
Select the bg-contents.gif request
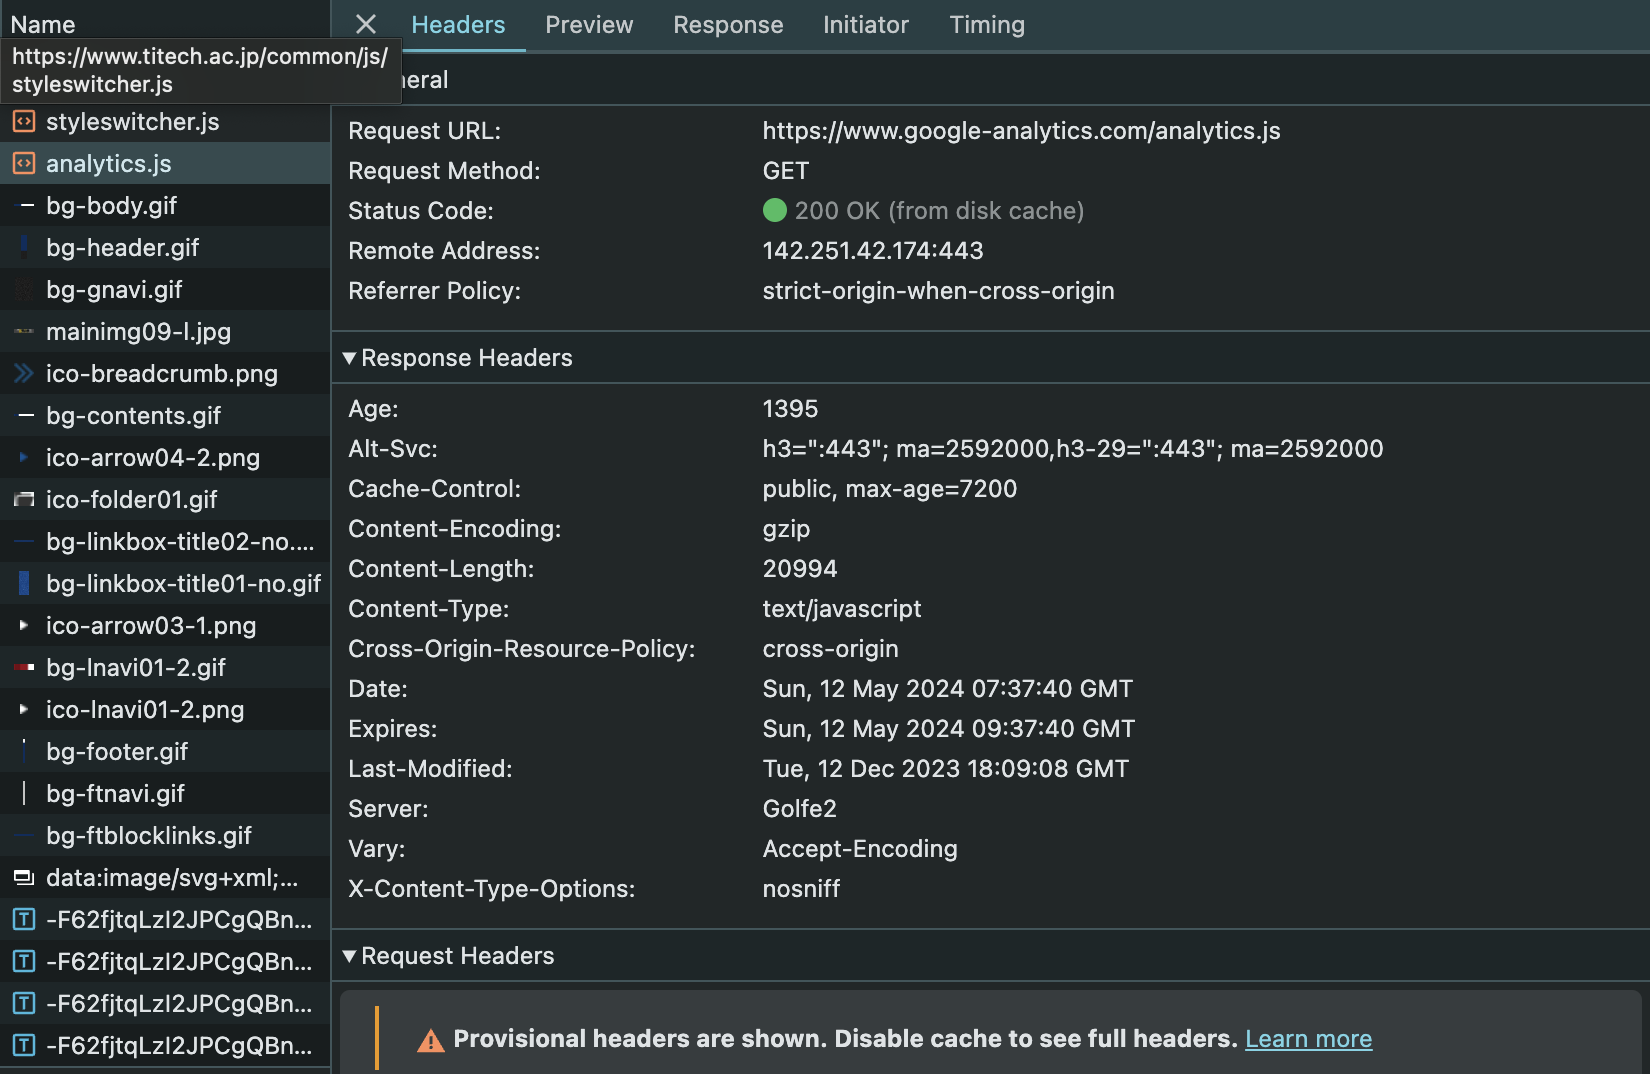click(x=165, y=416)
